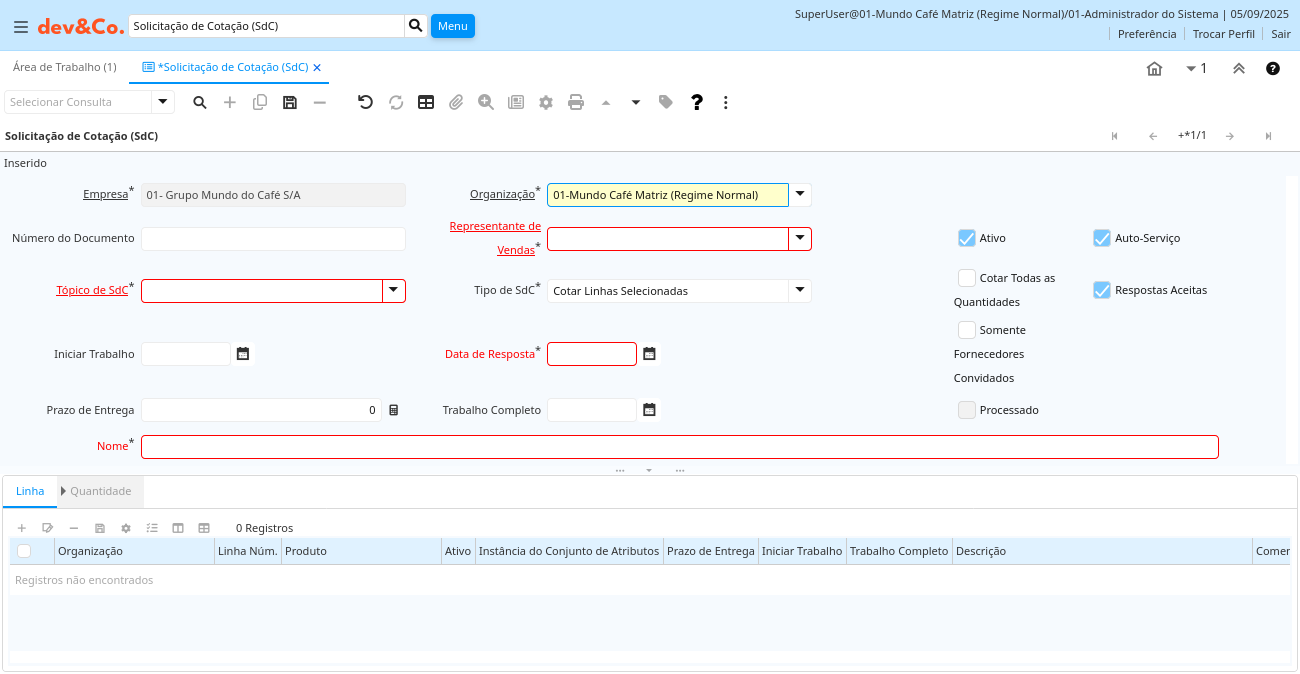Click the Help question mark toolbar icon
Image resolution: width=1300 pixels, height=674 pixels.
click(x=697, y=102)
